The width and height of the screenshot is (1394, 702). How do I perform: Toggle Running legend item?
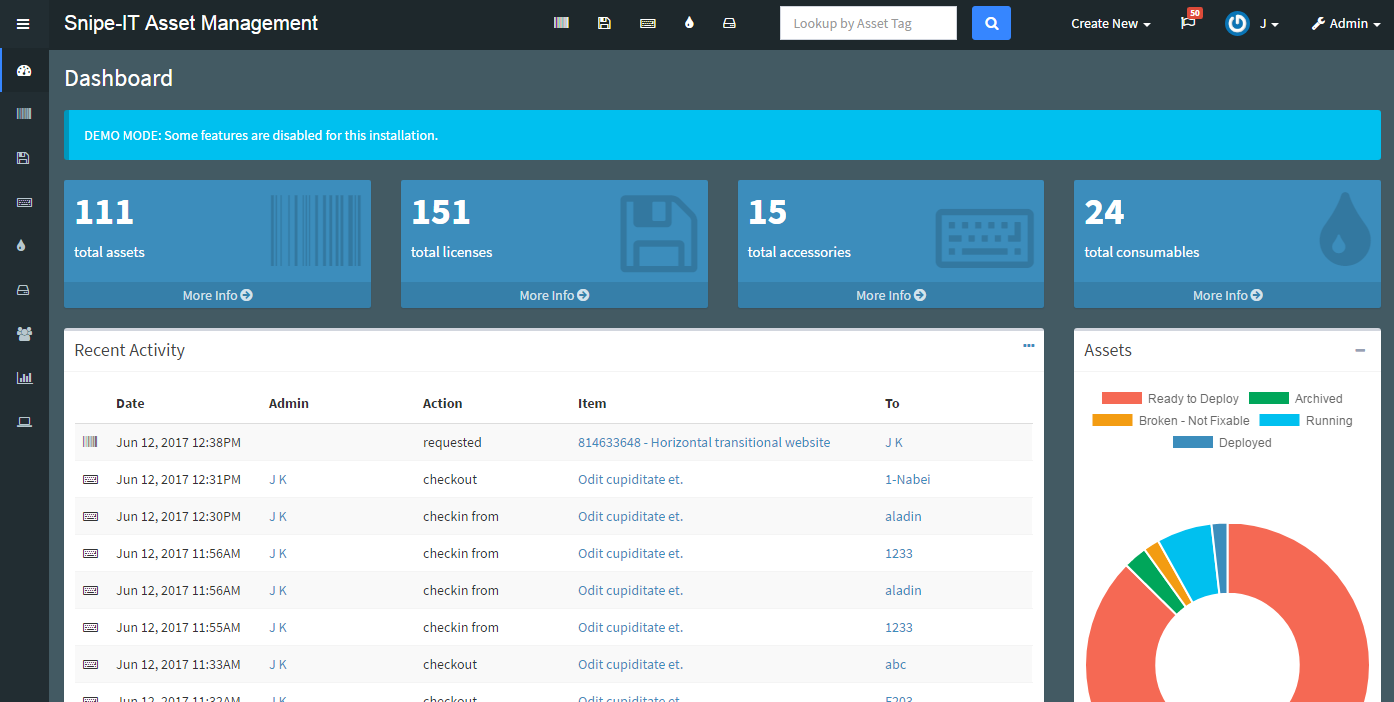point(1306,420)
